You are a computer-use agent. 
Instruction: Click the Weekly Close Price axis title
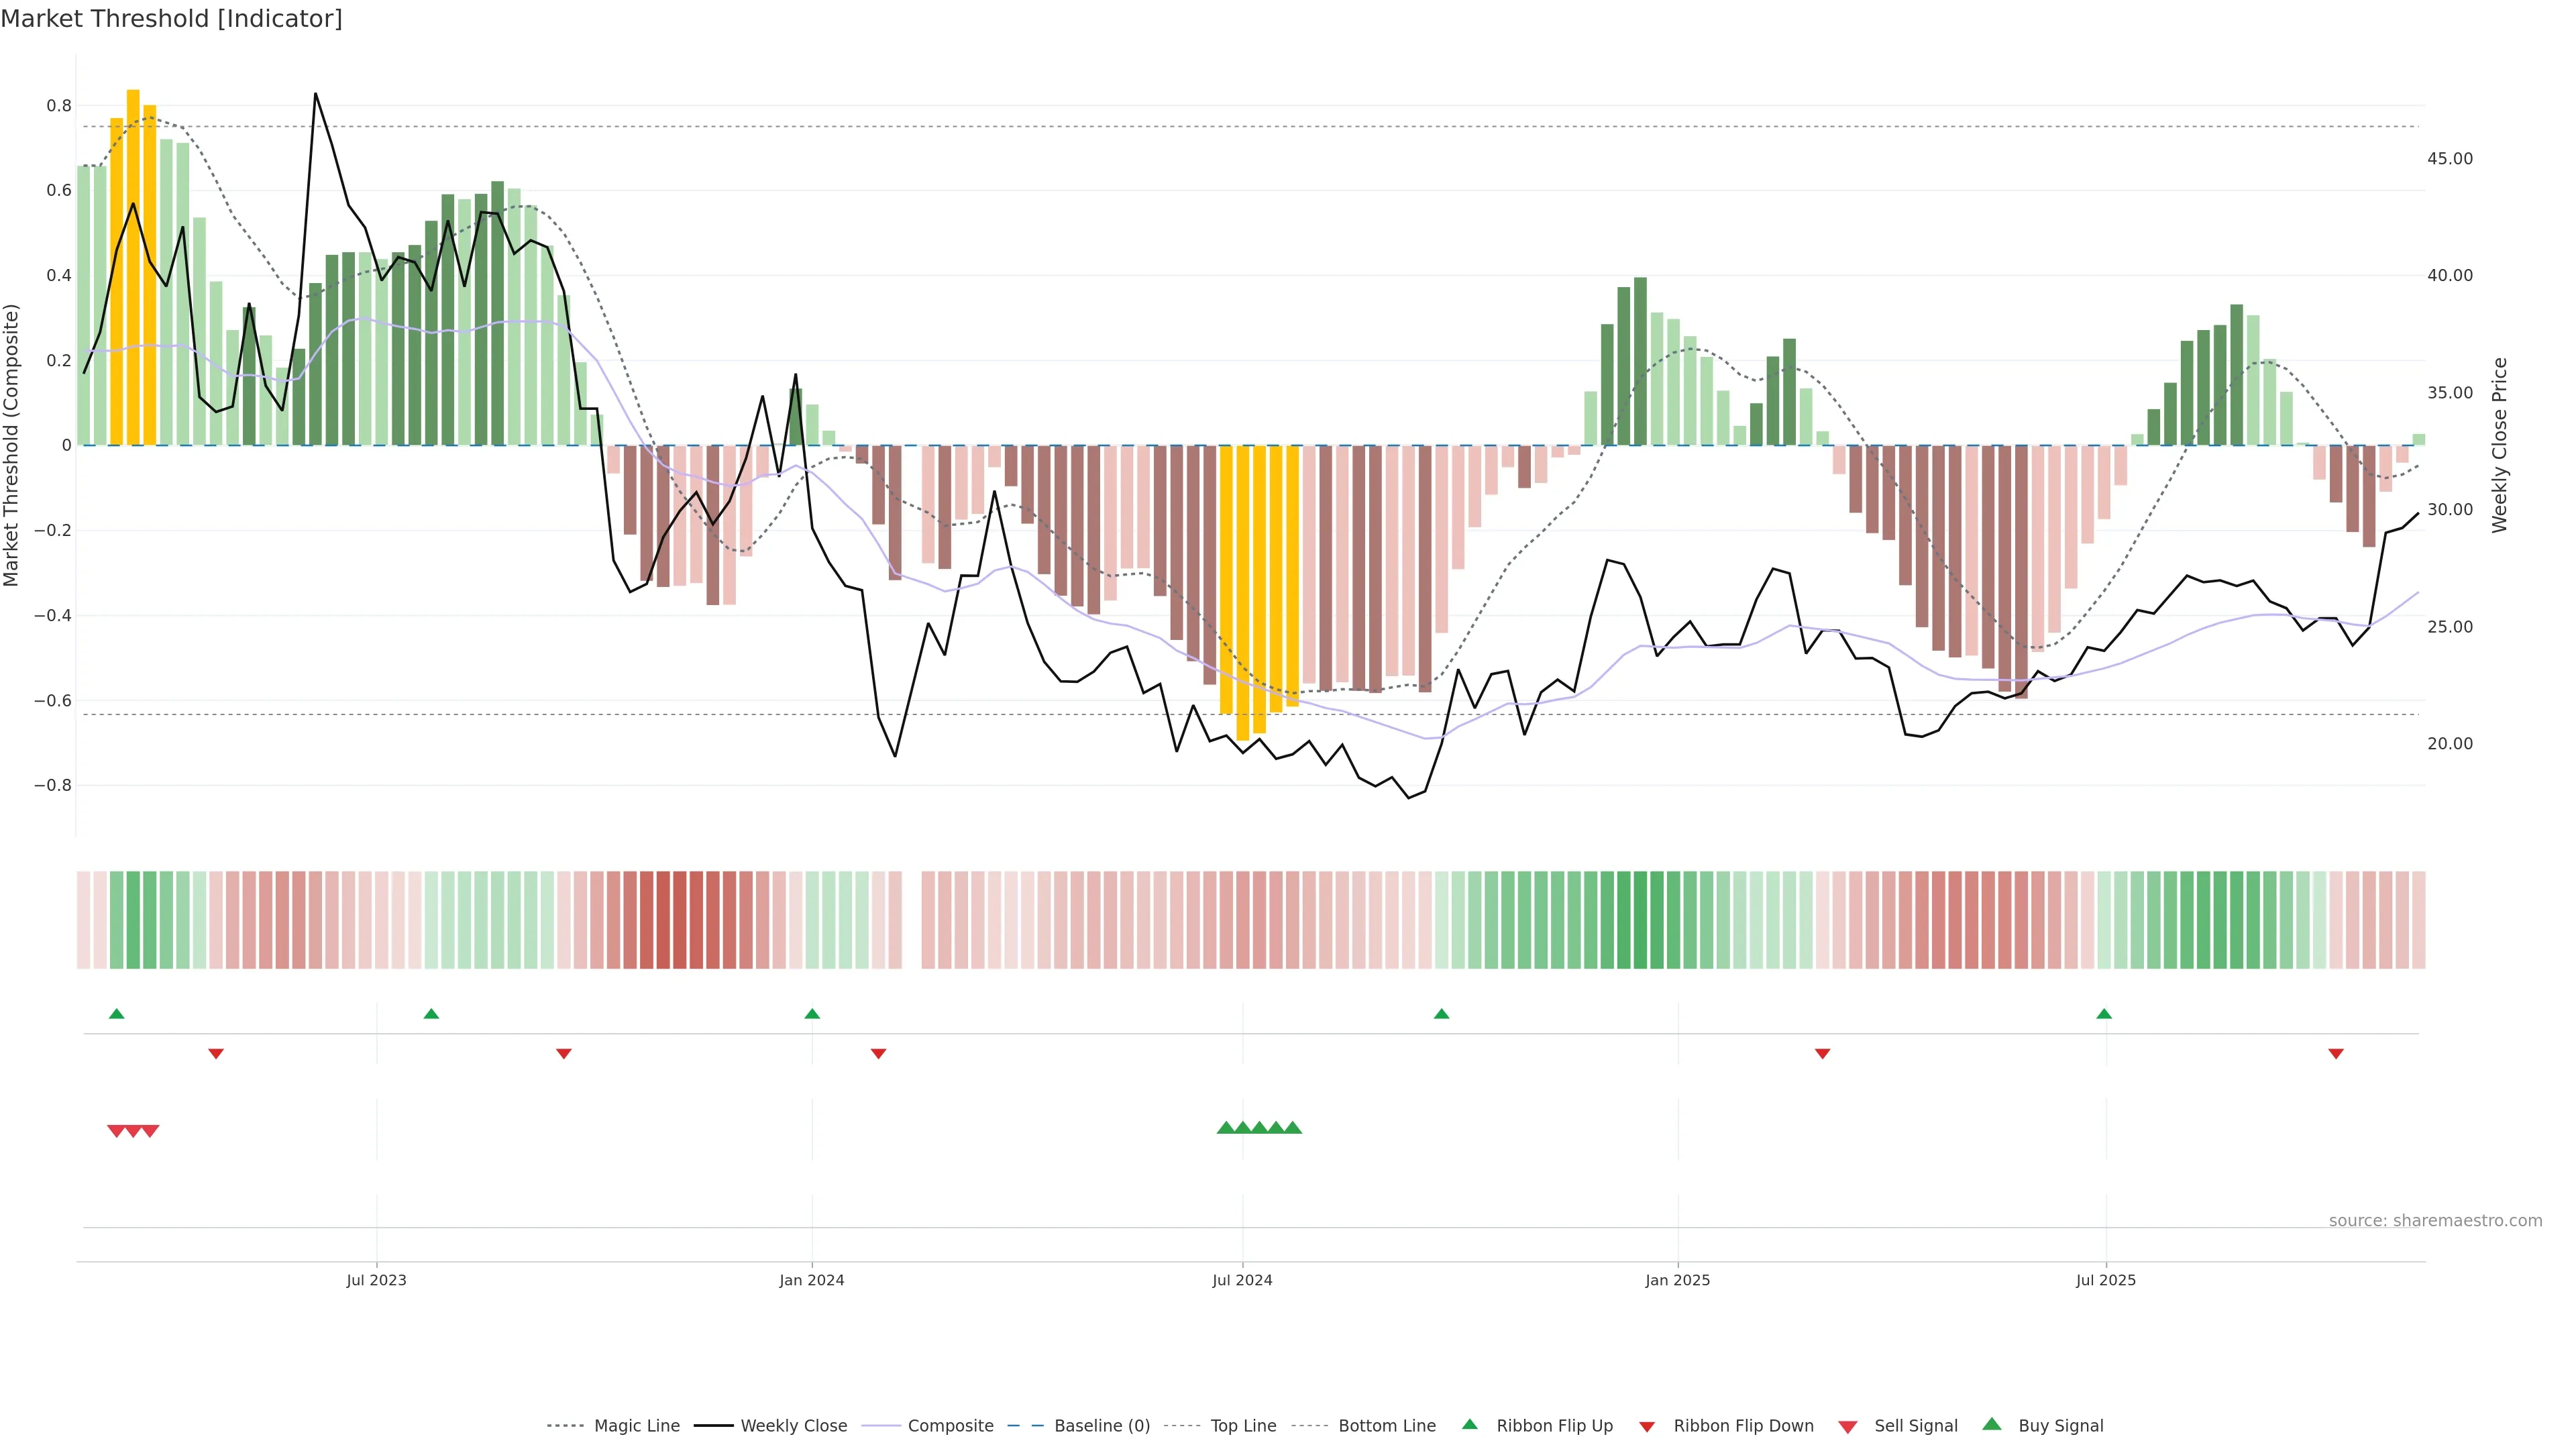coord(2499,445)
